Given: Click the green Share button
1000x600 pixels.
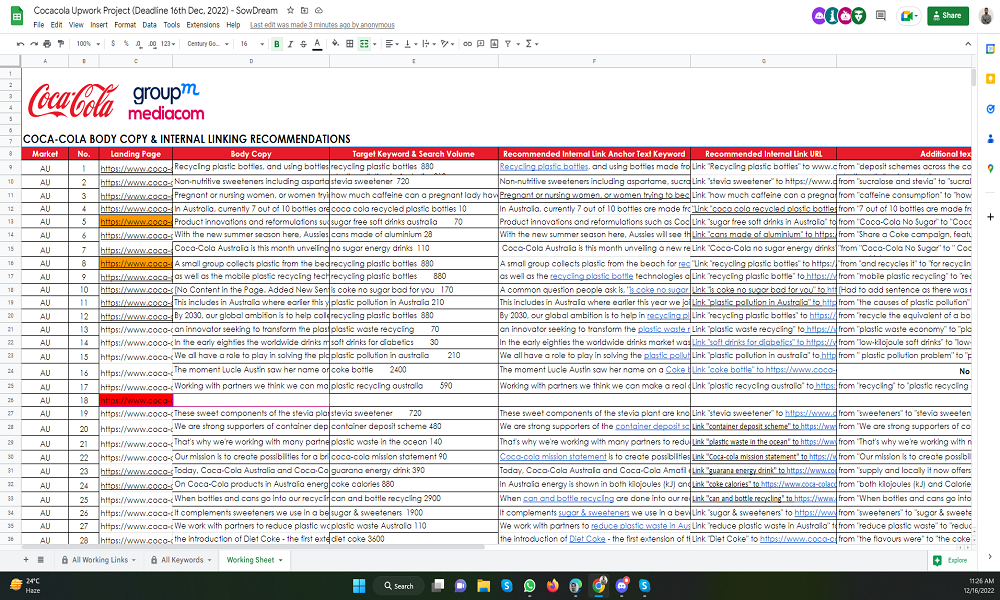Looking at the screenshot, I should pyautogui.click(x=948, y=15).
